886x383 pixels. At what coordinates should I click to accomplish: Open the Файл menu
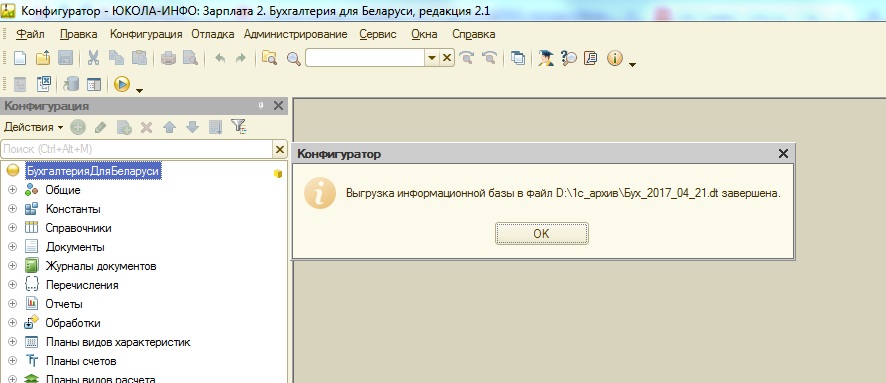point(31,34)
